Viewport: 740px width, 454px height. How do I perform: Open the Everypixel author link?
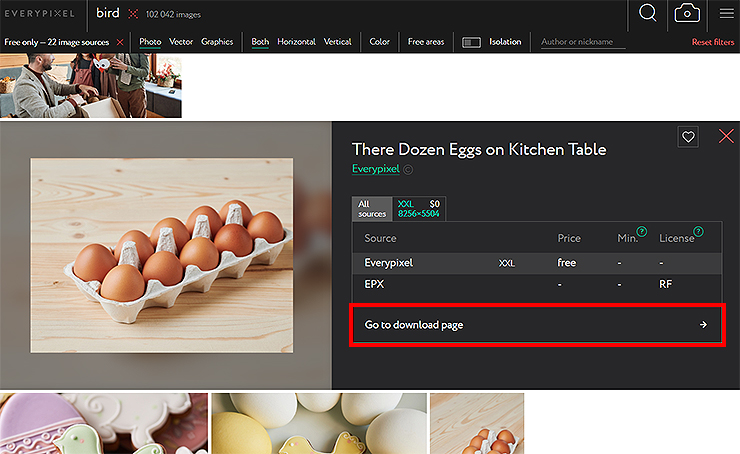point(376,169)
